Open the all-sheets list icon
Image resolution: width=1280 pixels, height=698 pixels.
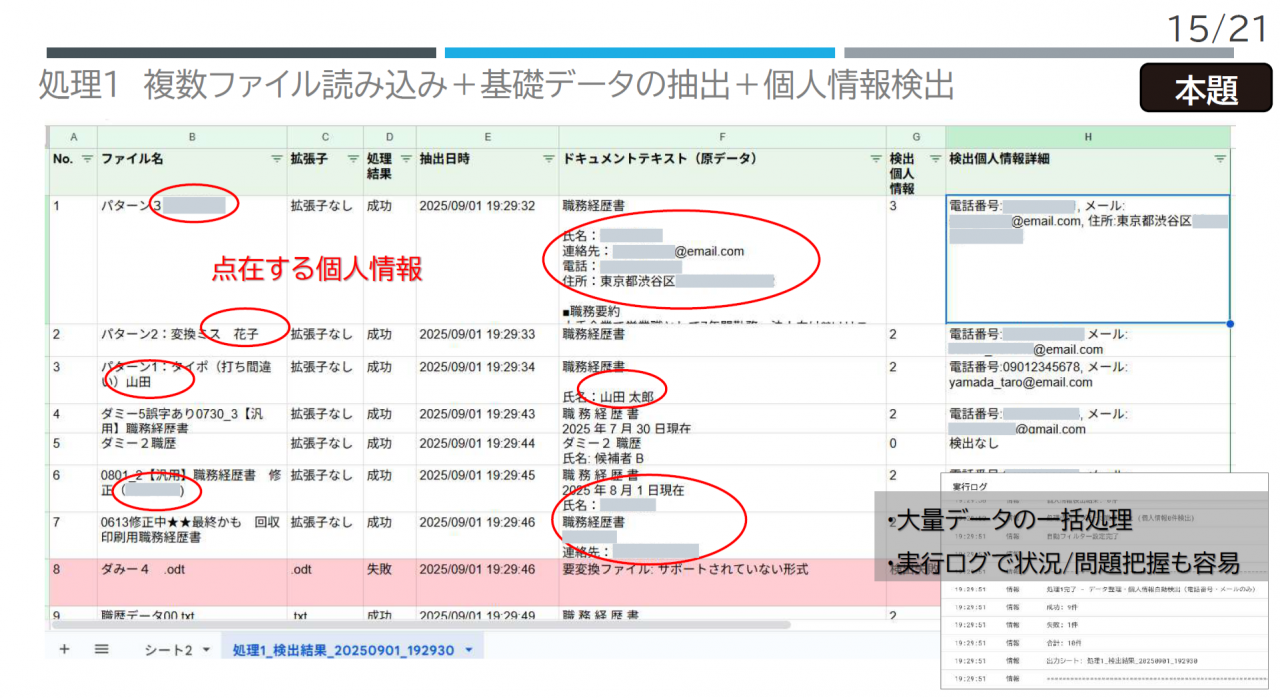pyautogui.click(x=101, y=649)
